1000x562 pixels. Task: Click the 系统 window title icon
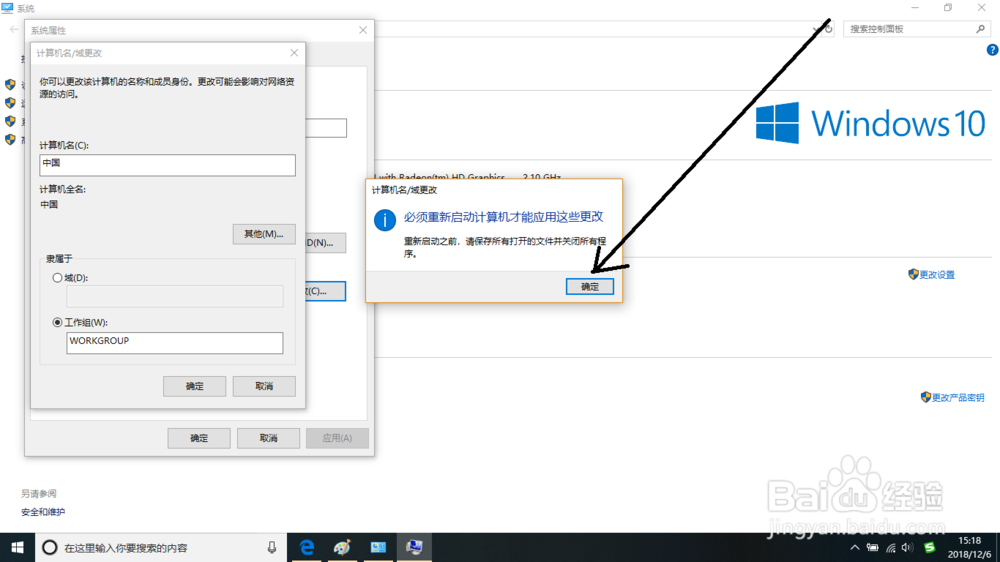[7, 8]
